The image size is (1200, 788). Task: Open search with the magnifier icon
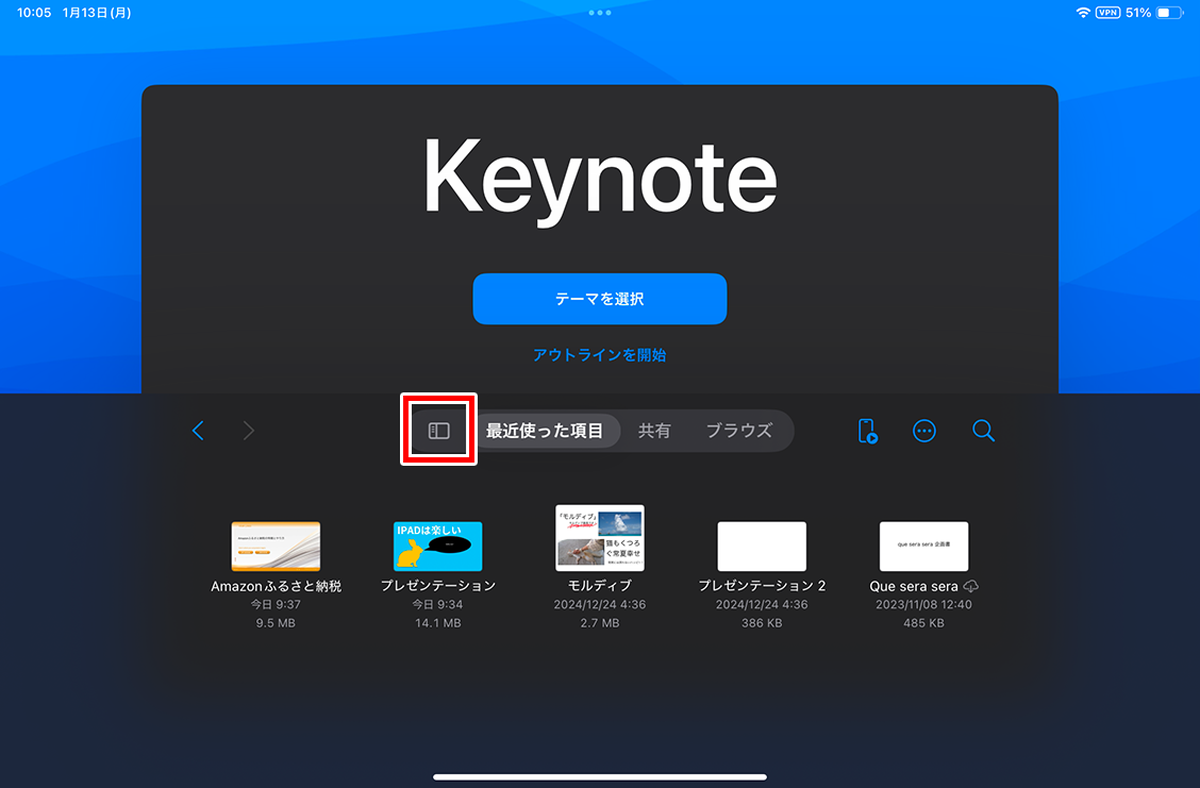click(983, 431)
